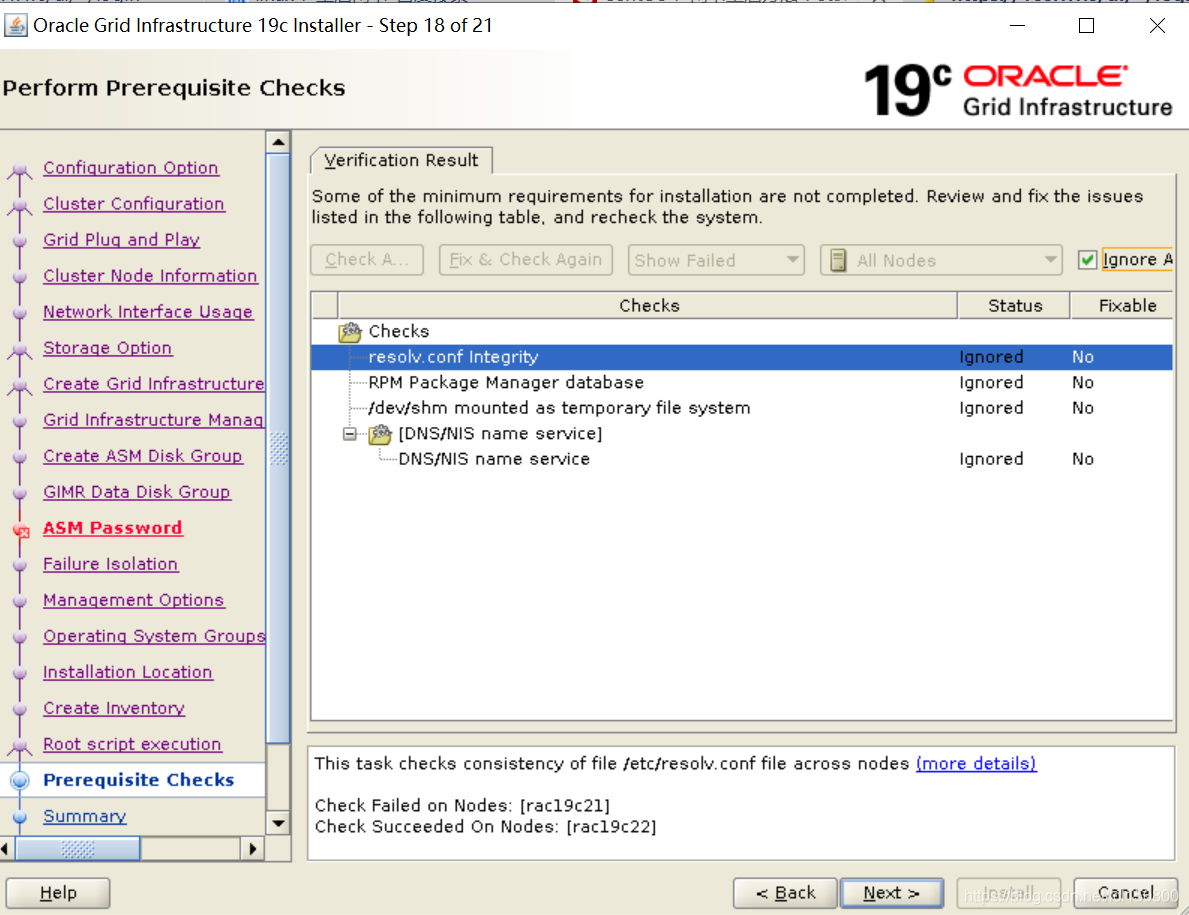Go to GIMR Data Disk Group step

(136, 492)
